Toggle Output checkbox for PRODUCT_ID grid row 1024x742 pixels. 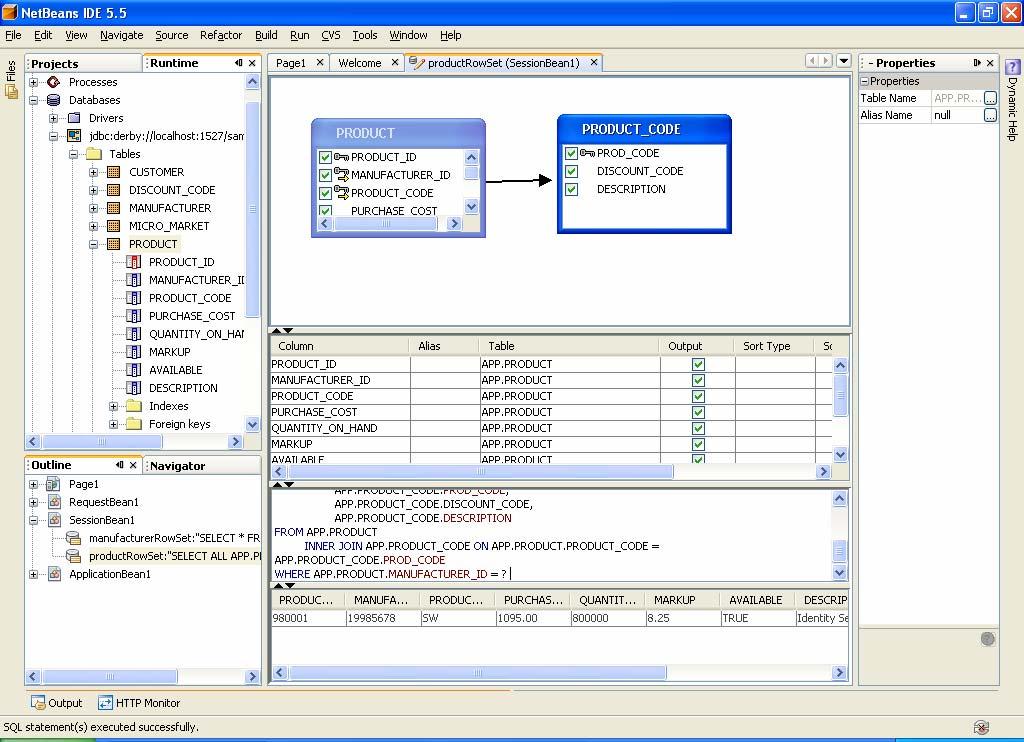(698, 364)
